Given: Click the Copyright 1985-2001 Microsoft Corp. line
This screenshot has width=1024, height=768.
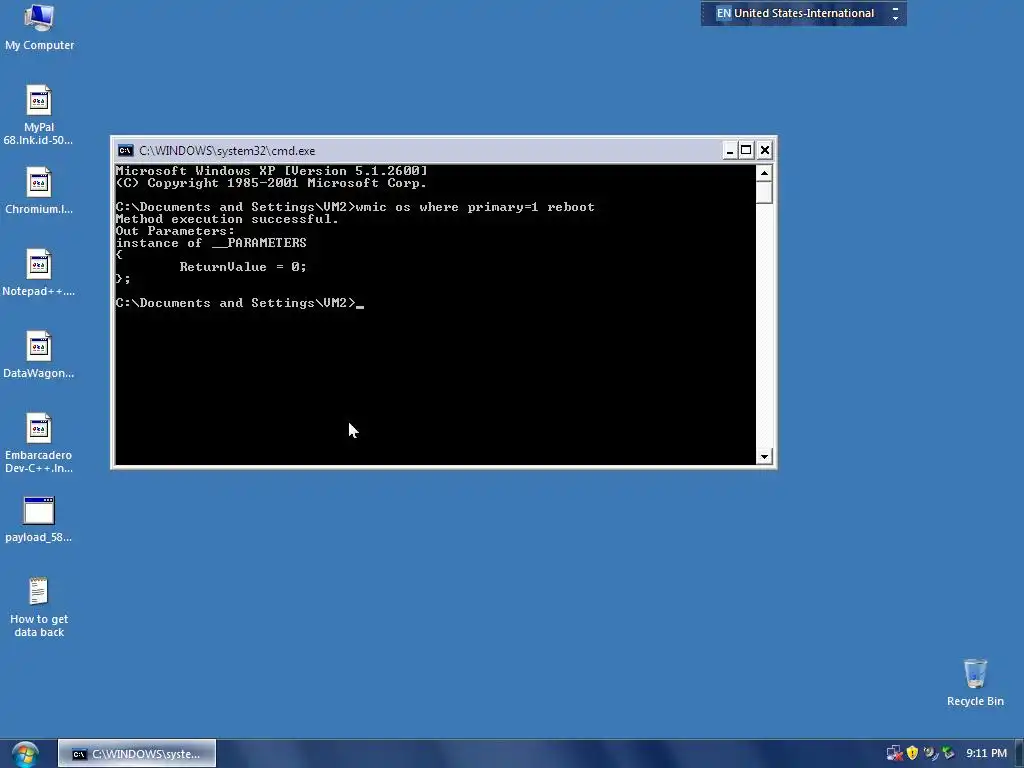Looking at the screenshot, I should tap(271, 183).
